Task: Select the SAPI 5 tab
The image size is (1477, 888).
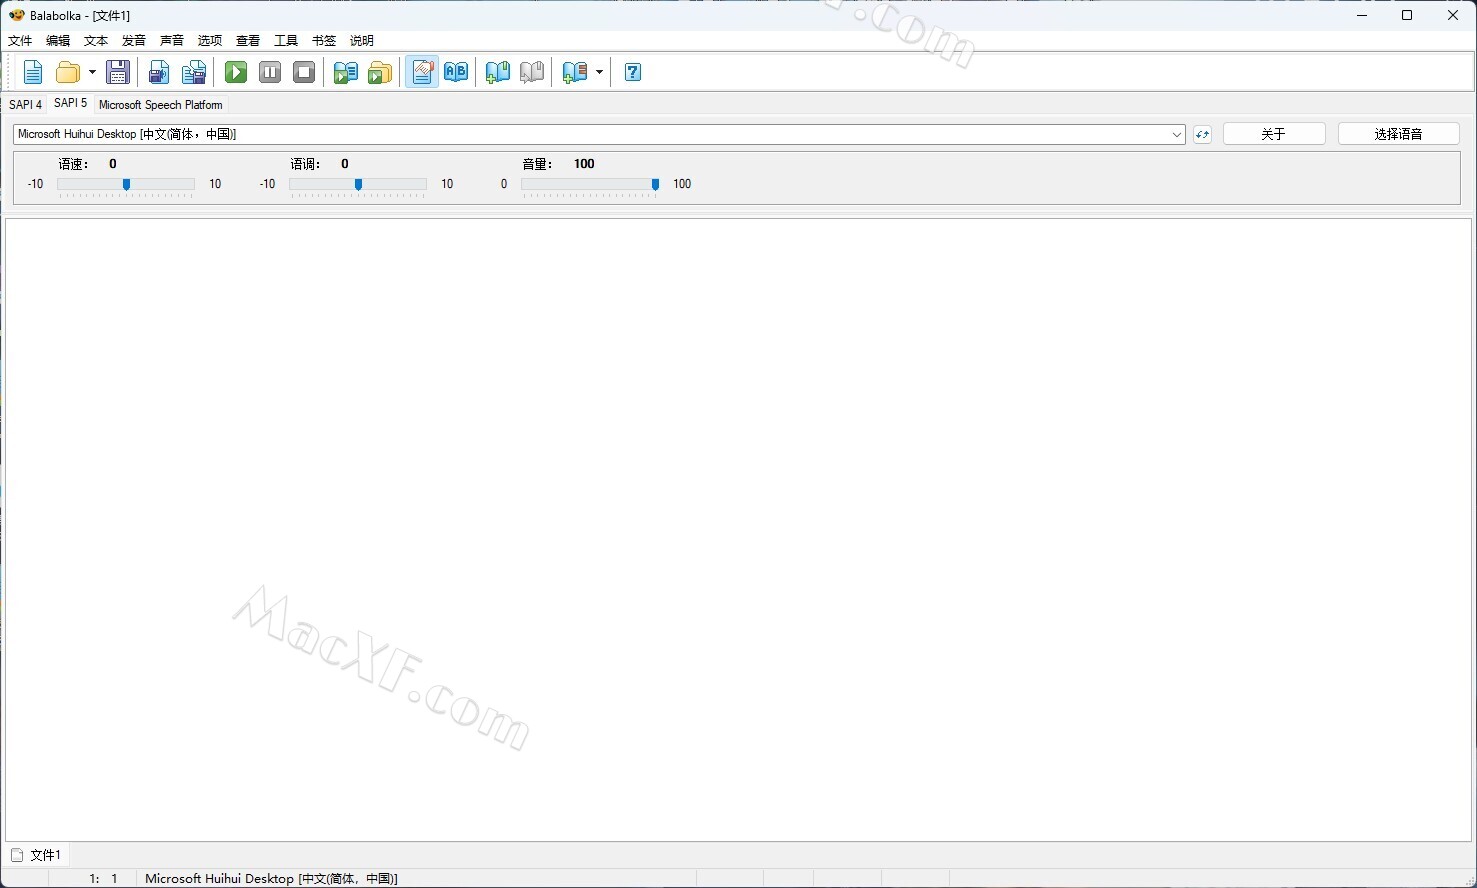Action: click(70, 103)
